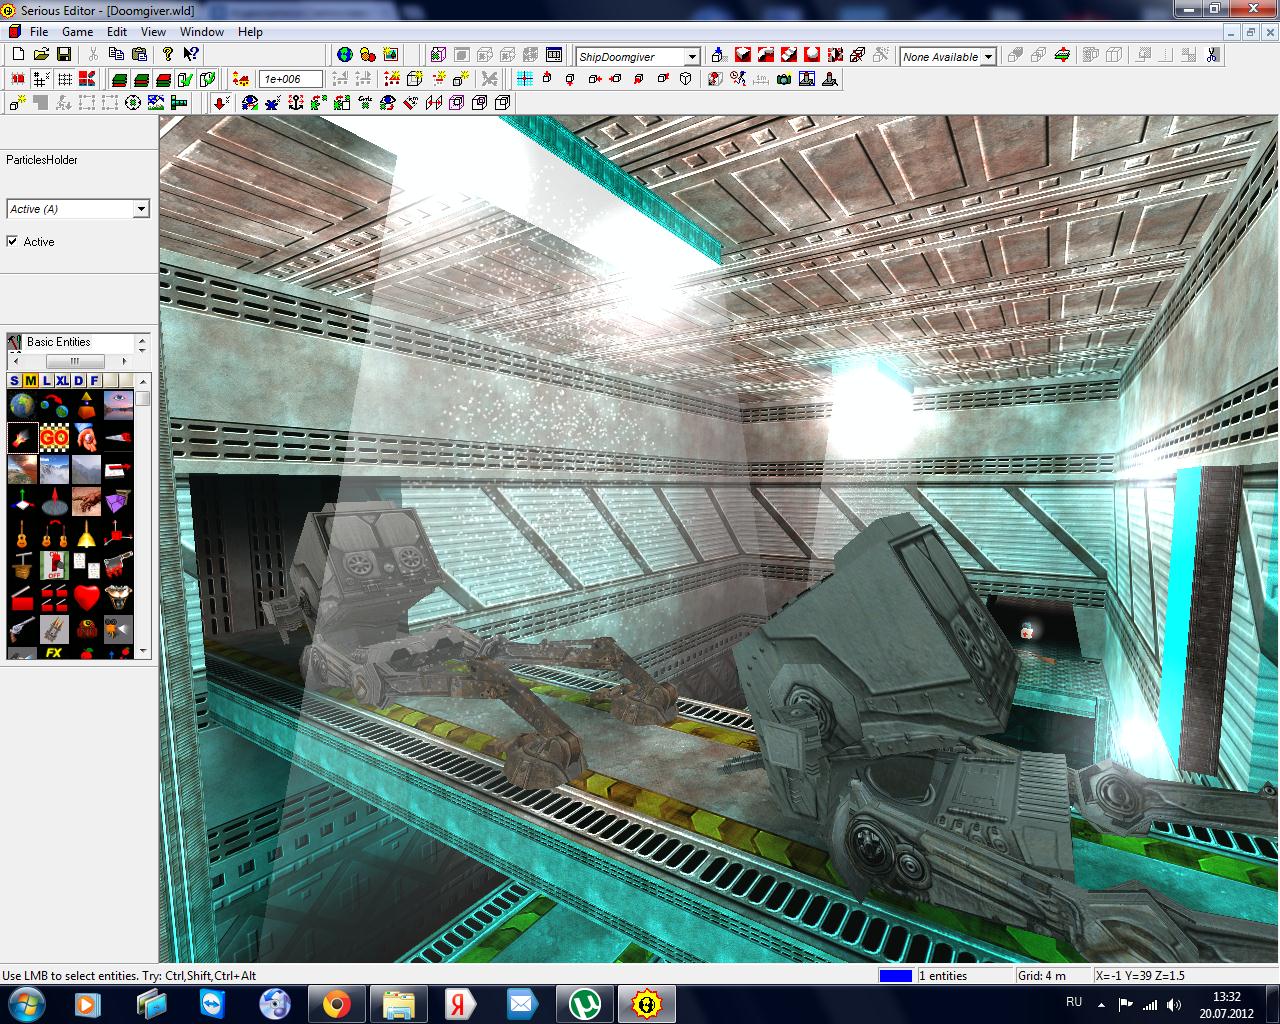1280x1024 pixels.
Task: Click the 1 entities status text
Action: pyautogui.click(x=943, y=976)
